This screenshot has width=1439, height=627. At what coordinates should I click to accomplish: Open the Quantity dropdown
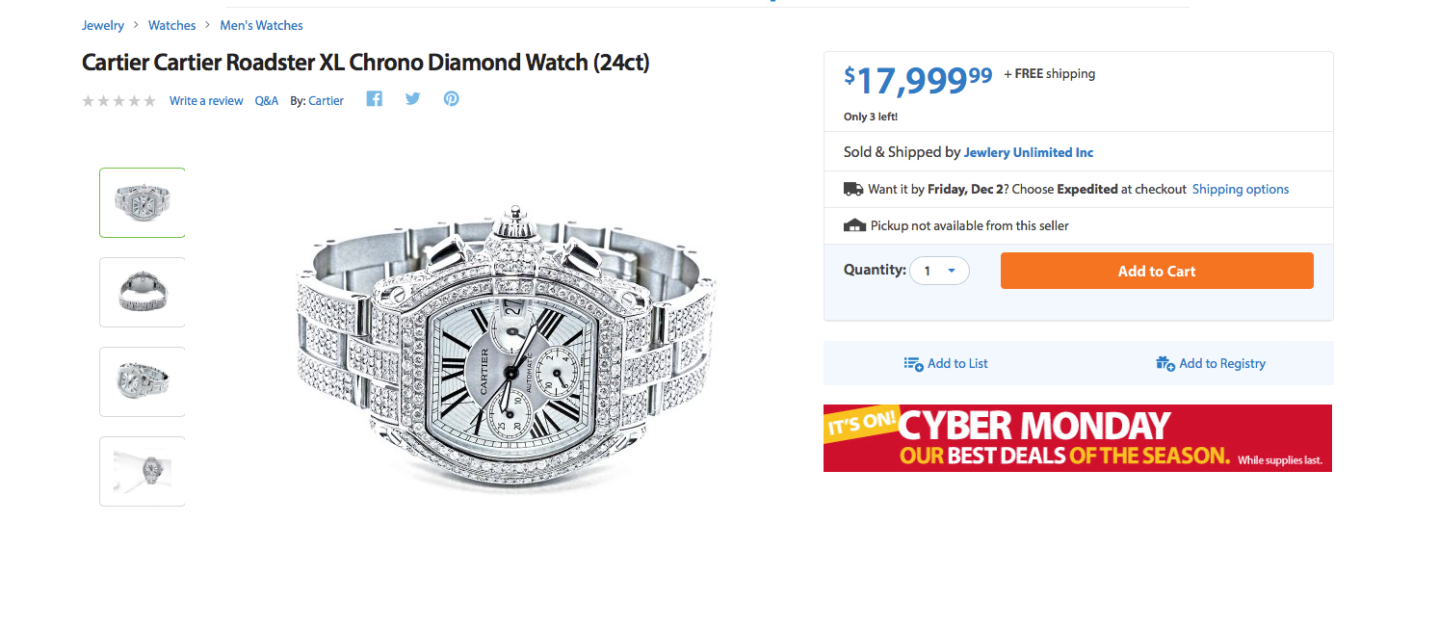tap(939, 271)
